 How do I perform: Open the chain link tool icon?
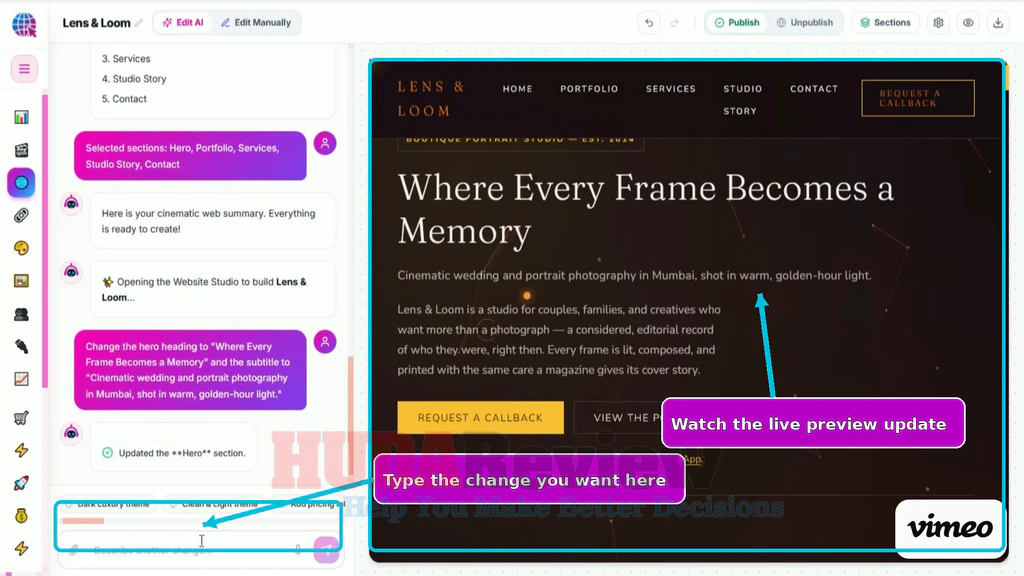point(22,216)
